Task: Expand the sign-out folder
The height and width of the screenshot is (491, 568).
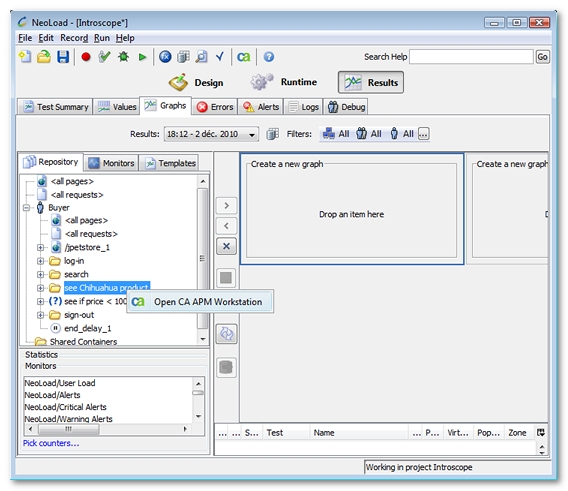Action: click(x=40, y=315)
